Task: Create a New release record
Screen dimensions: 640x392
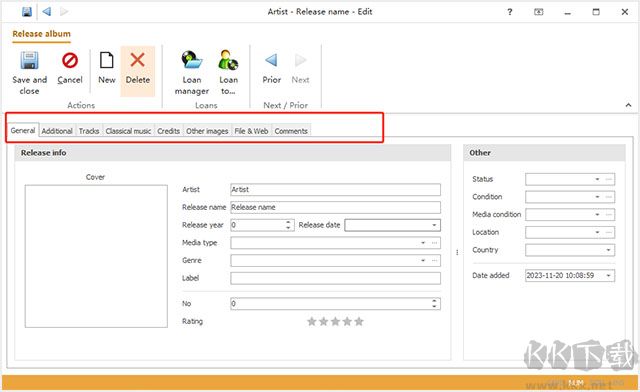Action: 107,68
